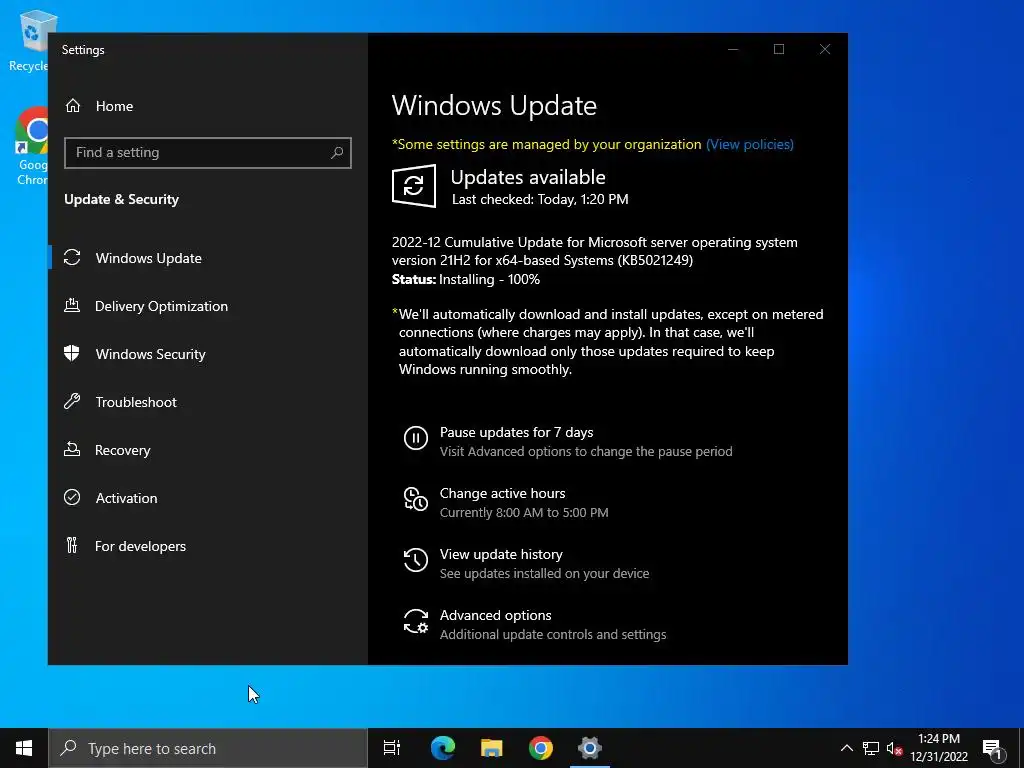Click the taskbar Type here to search box
The image size is (1024, 768).
coord(208,748)
